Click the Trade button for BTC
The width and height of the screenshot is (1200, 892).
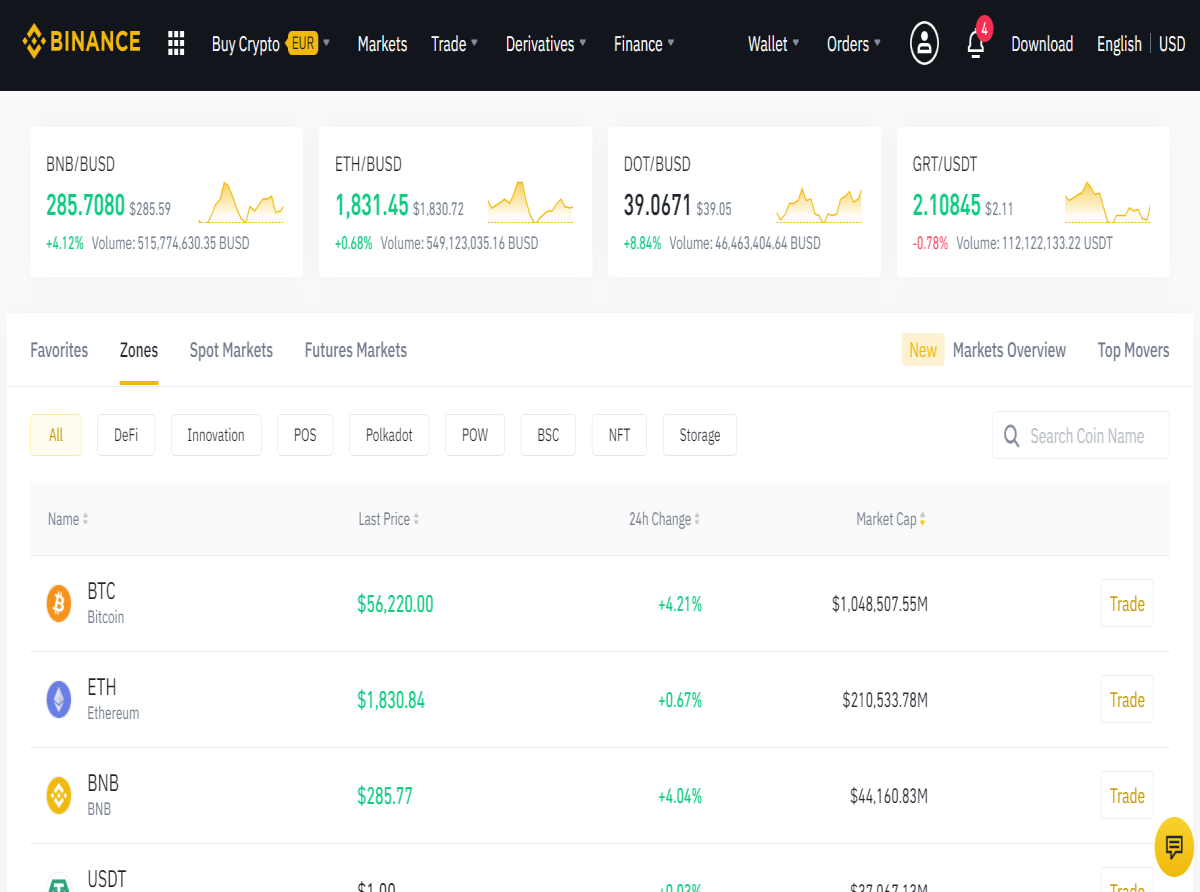(x=1127, y=603)
